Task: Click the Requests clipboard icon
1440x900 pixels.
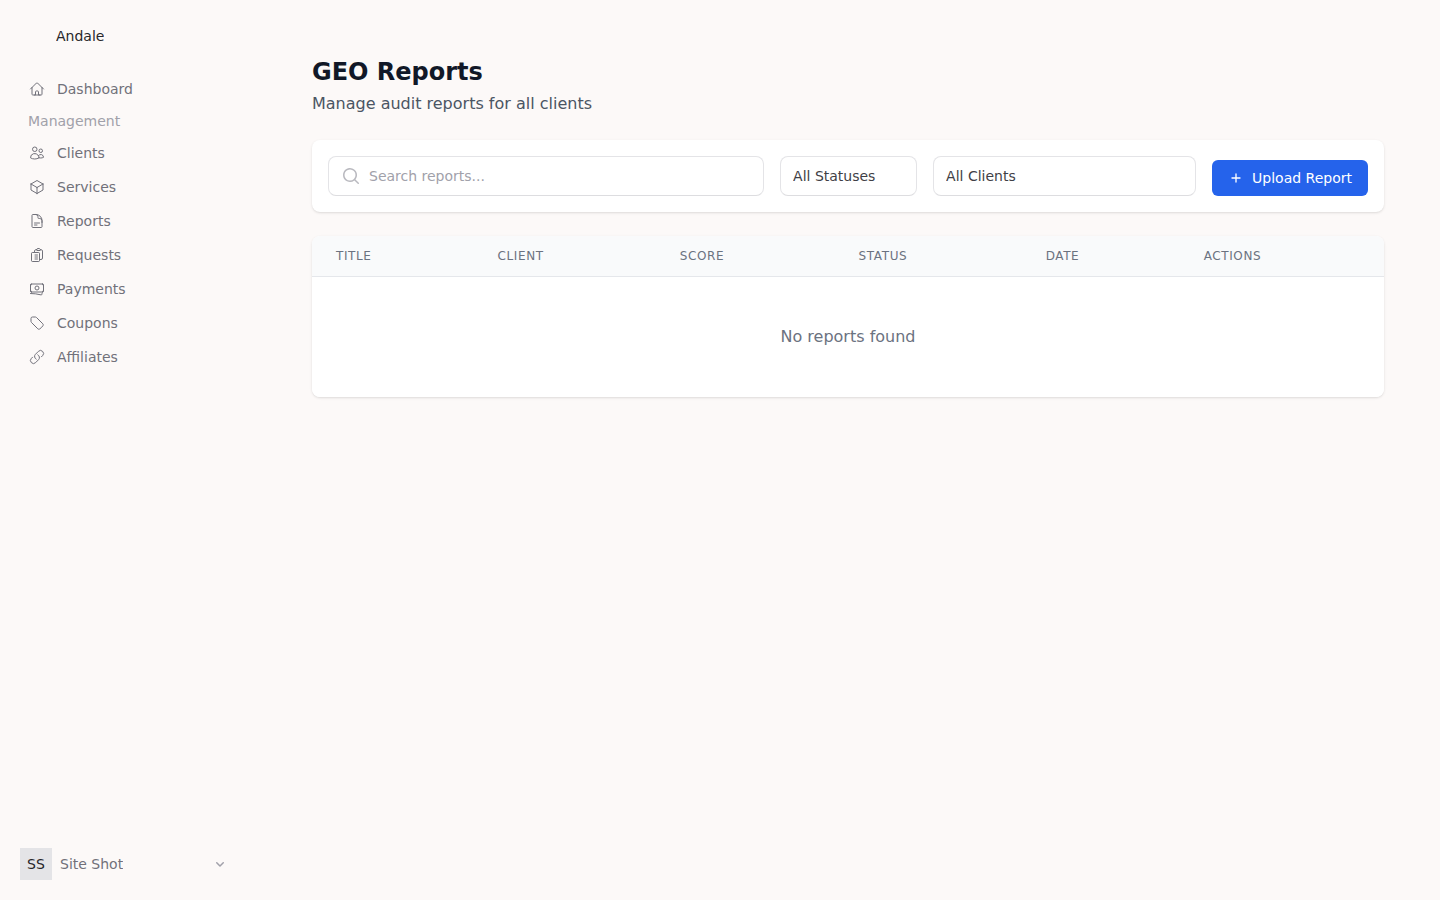Action: (37, 255)
